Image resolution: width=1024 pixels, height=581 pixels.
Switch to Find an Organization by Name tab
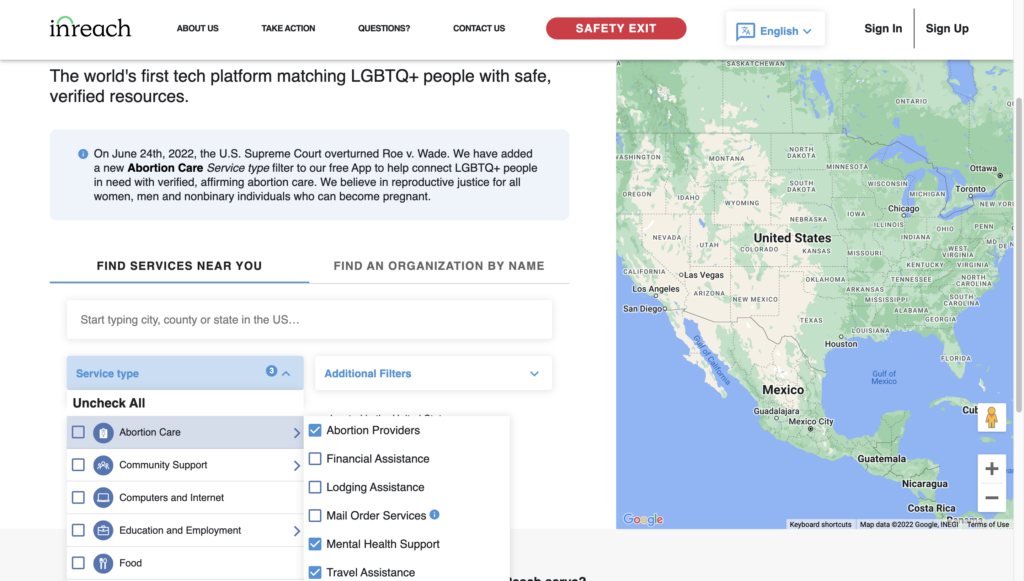tap(439, 266)
